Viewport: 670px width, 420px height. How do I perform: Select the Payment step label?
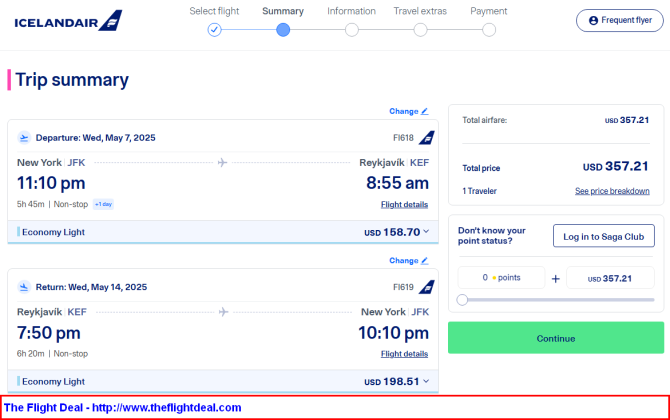point(488,11)
